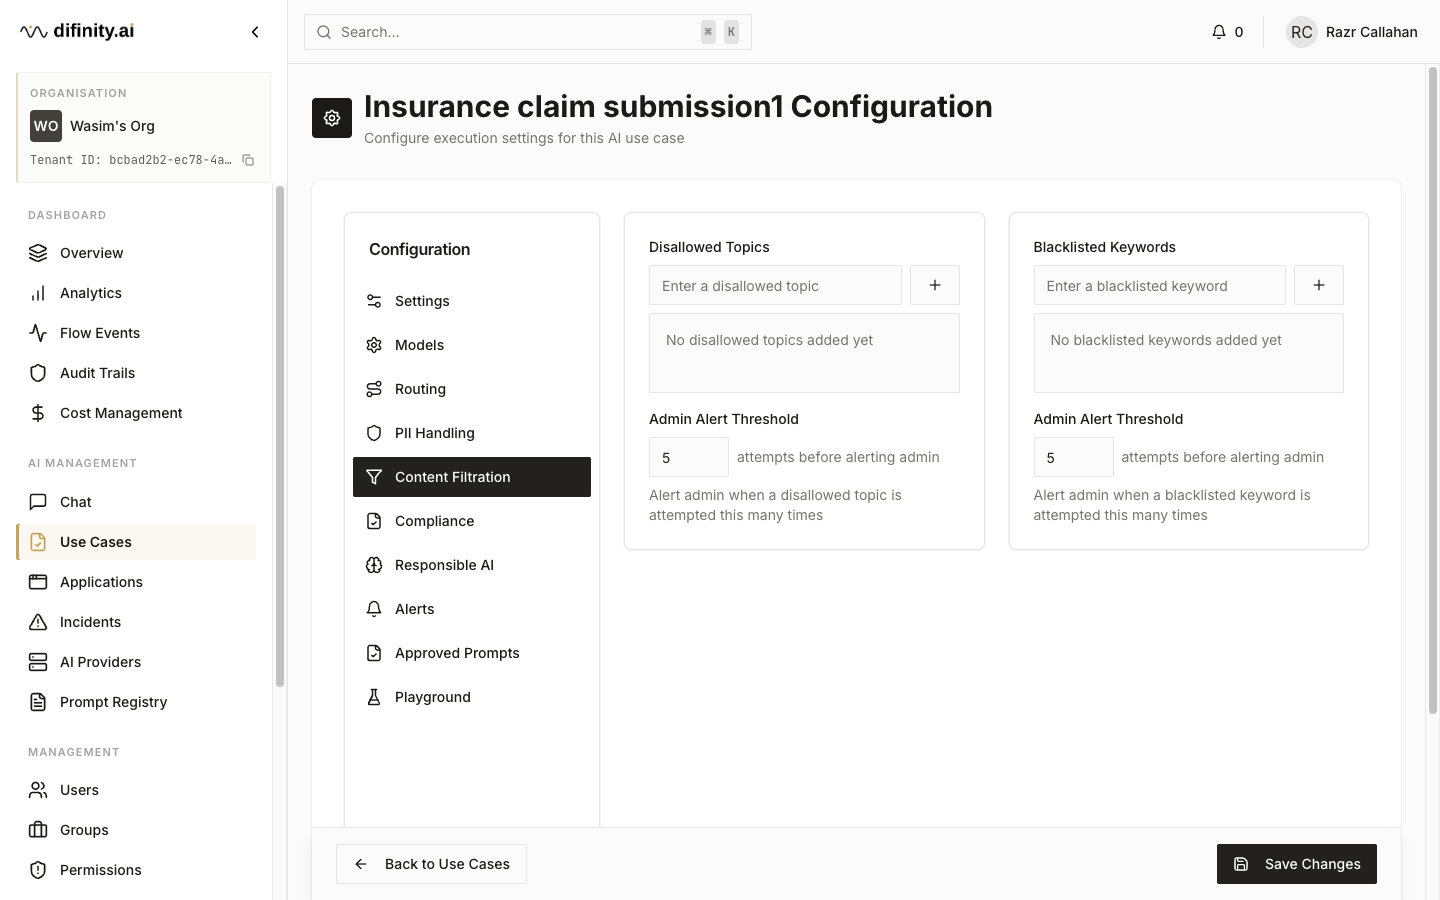Click the Playground flask icon
Screen dimensions: 1440x900
pyautogui.click(x=374, y=697)
